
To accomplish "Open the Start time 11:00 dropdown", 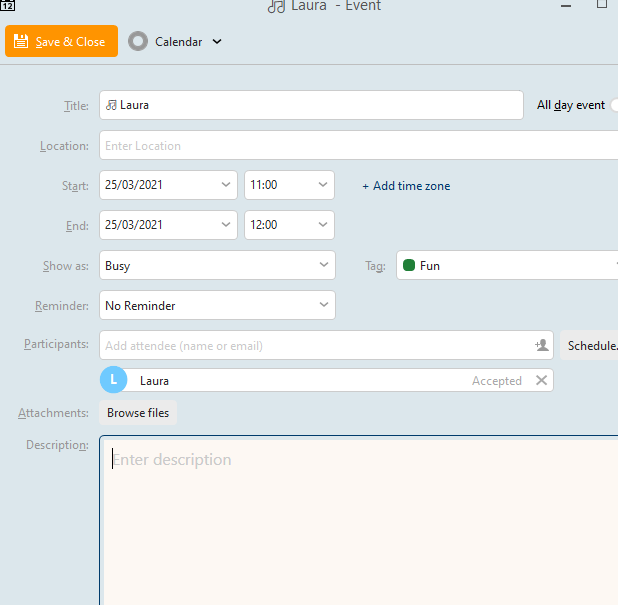I will 323,185.
